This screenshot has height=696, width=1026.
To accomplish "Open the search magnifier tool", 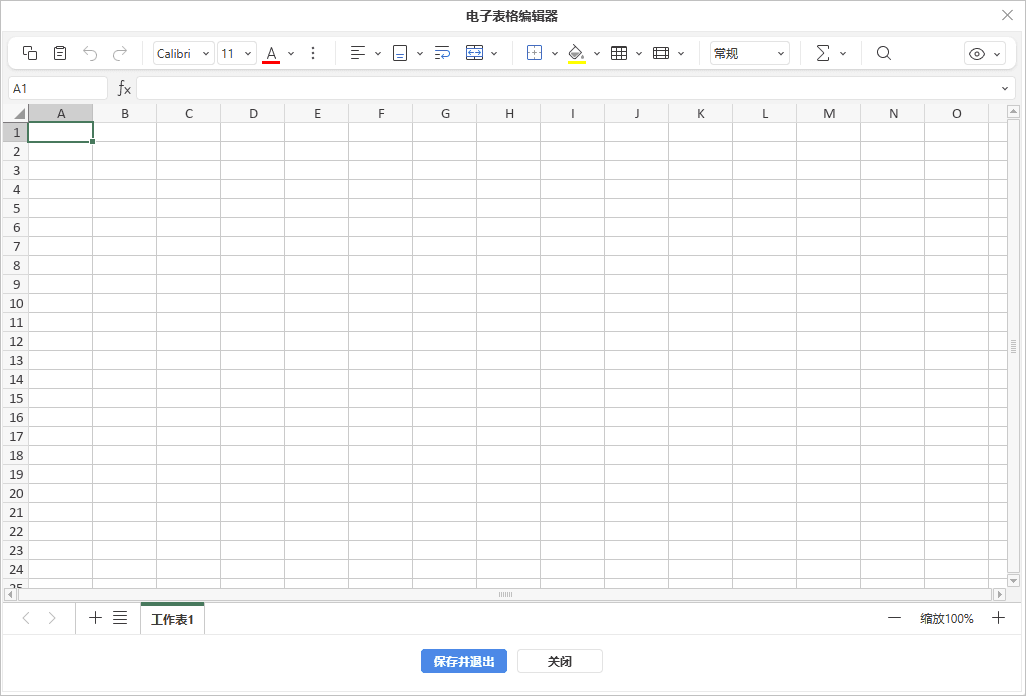I will click(884, 53).
